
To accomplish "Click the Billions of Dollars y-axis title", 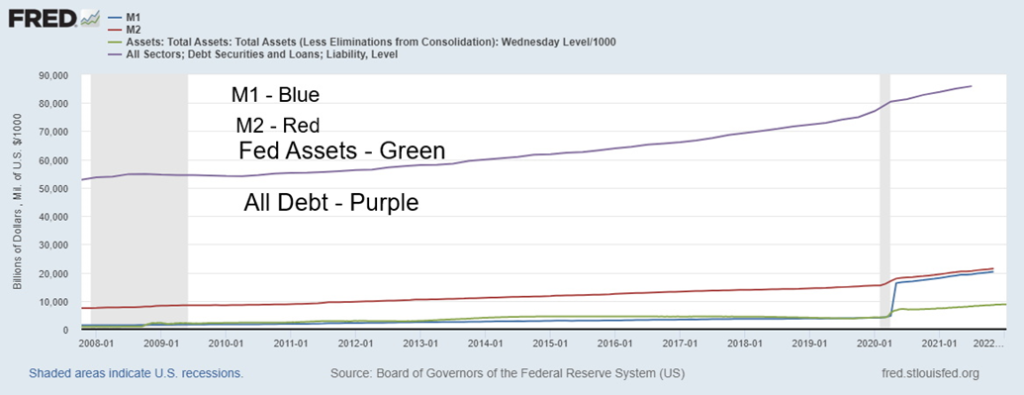I will [18, 202].
